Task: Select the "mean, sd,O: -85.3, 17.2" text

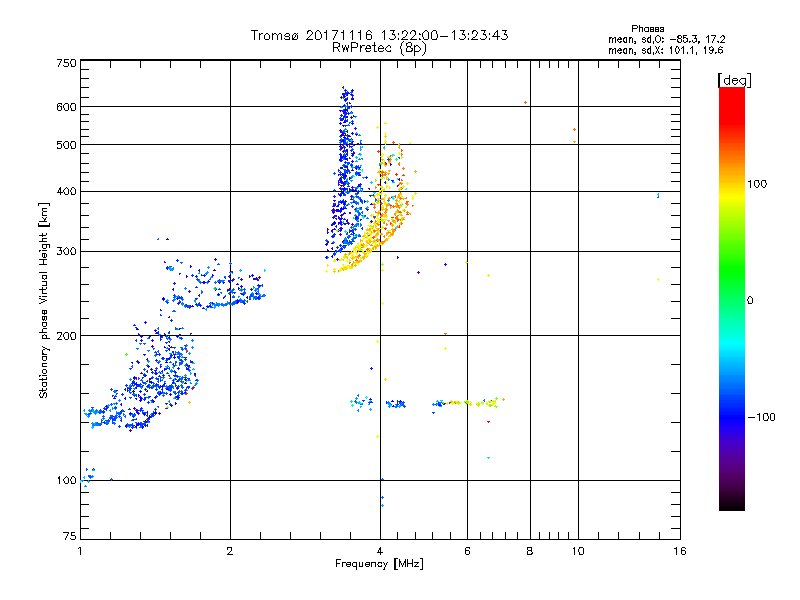Action: click(666, 39)
